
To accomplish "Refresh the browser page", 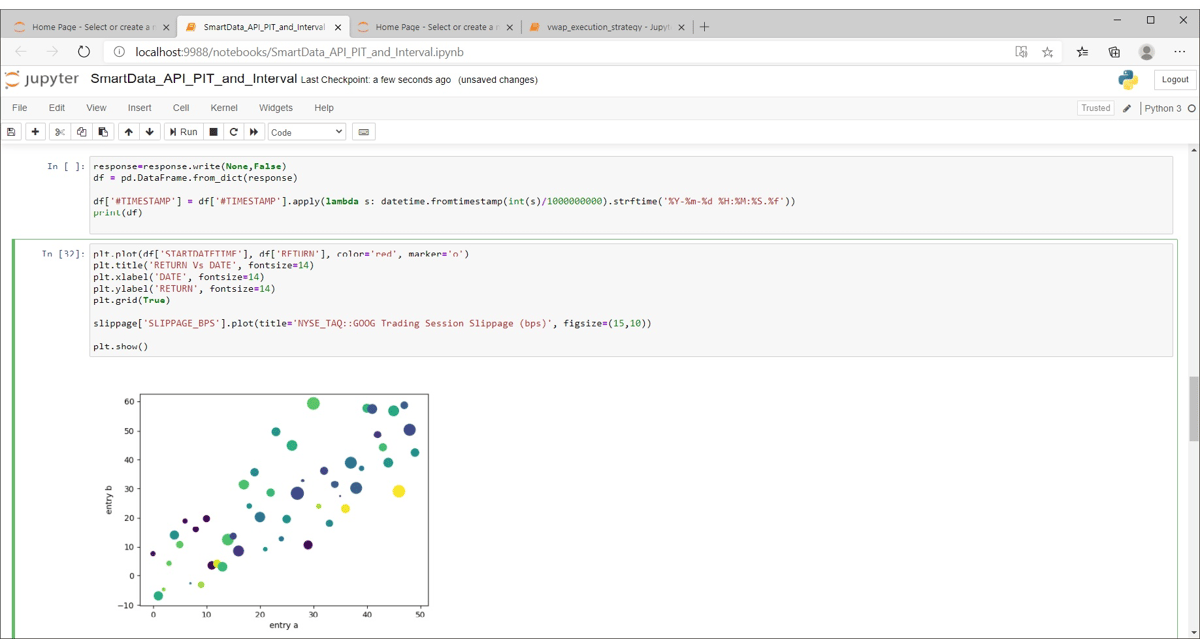I will (x=84, y=52).
